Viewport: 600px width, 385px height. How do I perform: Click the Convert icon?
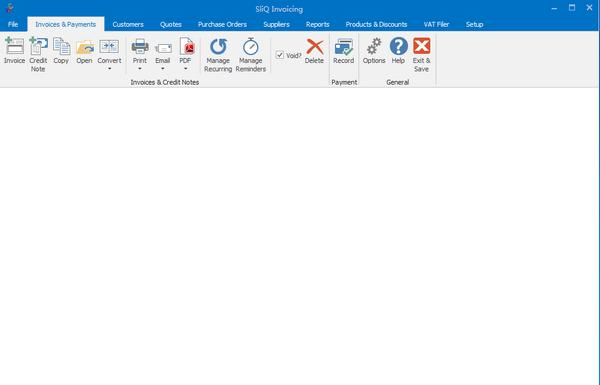click(x=109, y=47)
